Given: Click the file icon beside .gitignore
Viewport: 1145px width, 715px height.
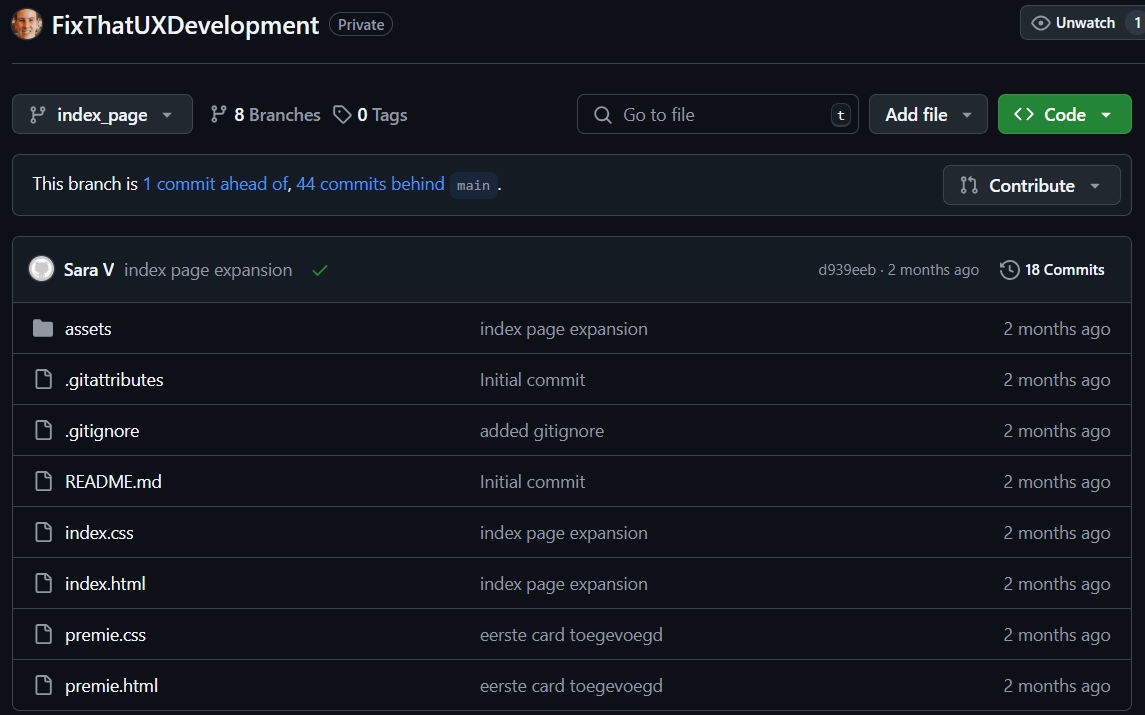Looking at the screenshot, I should (x=43, y=430).
